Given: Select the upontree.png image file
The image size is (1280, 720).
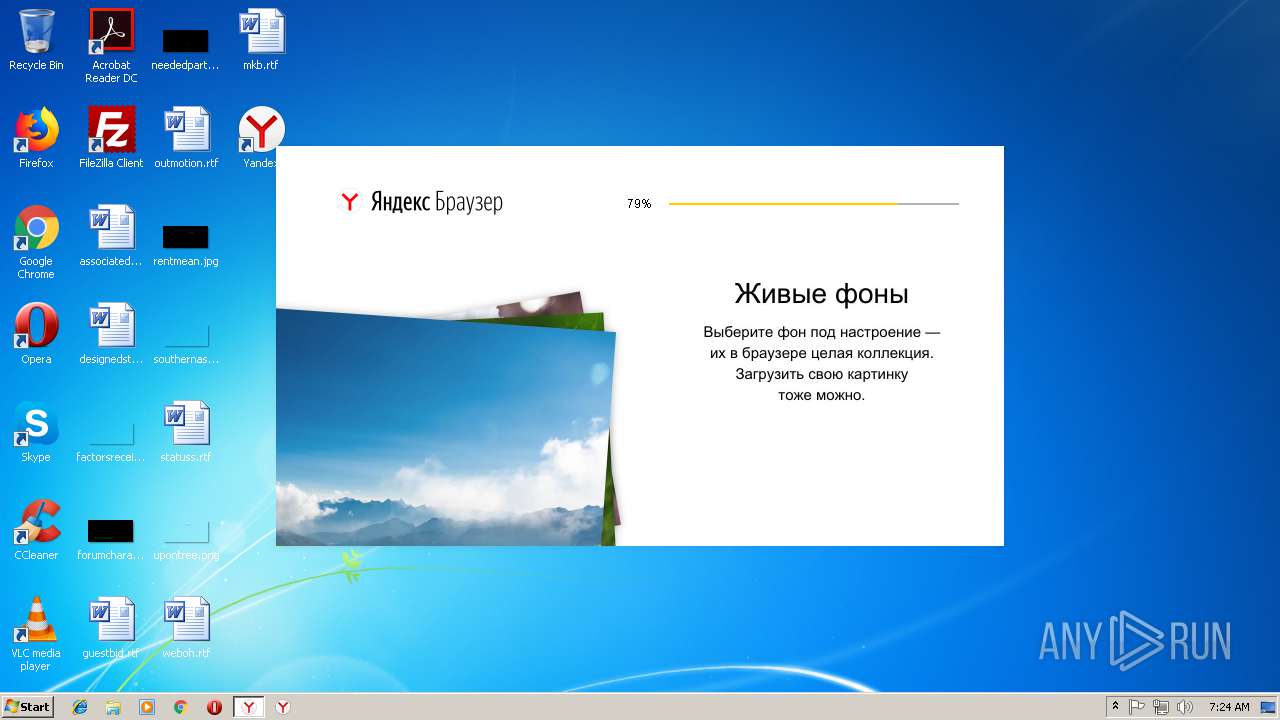Looking at the screenshot, I should (186, 540).
